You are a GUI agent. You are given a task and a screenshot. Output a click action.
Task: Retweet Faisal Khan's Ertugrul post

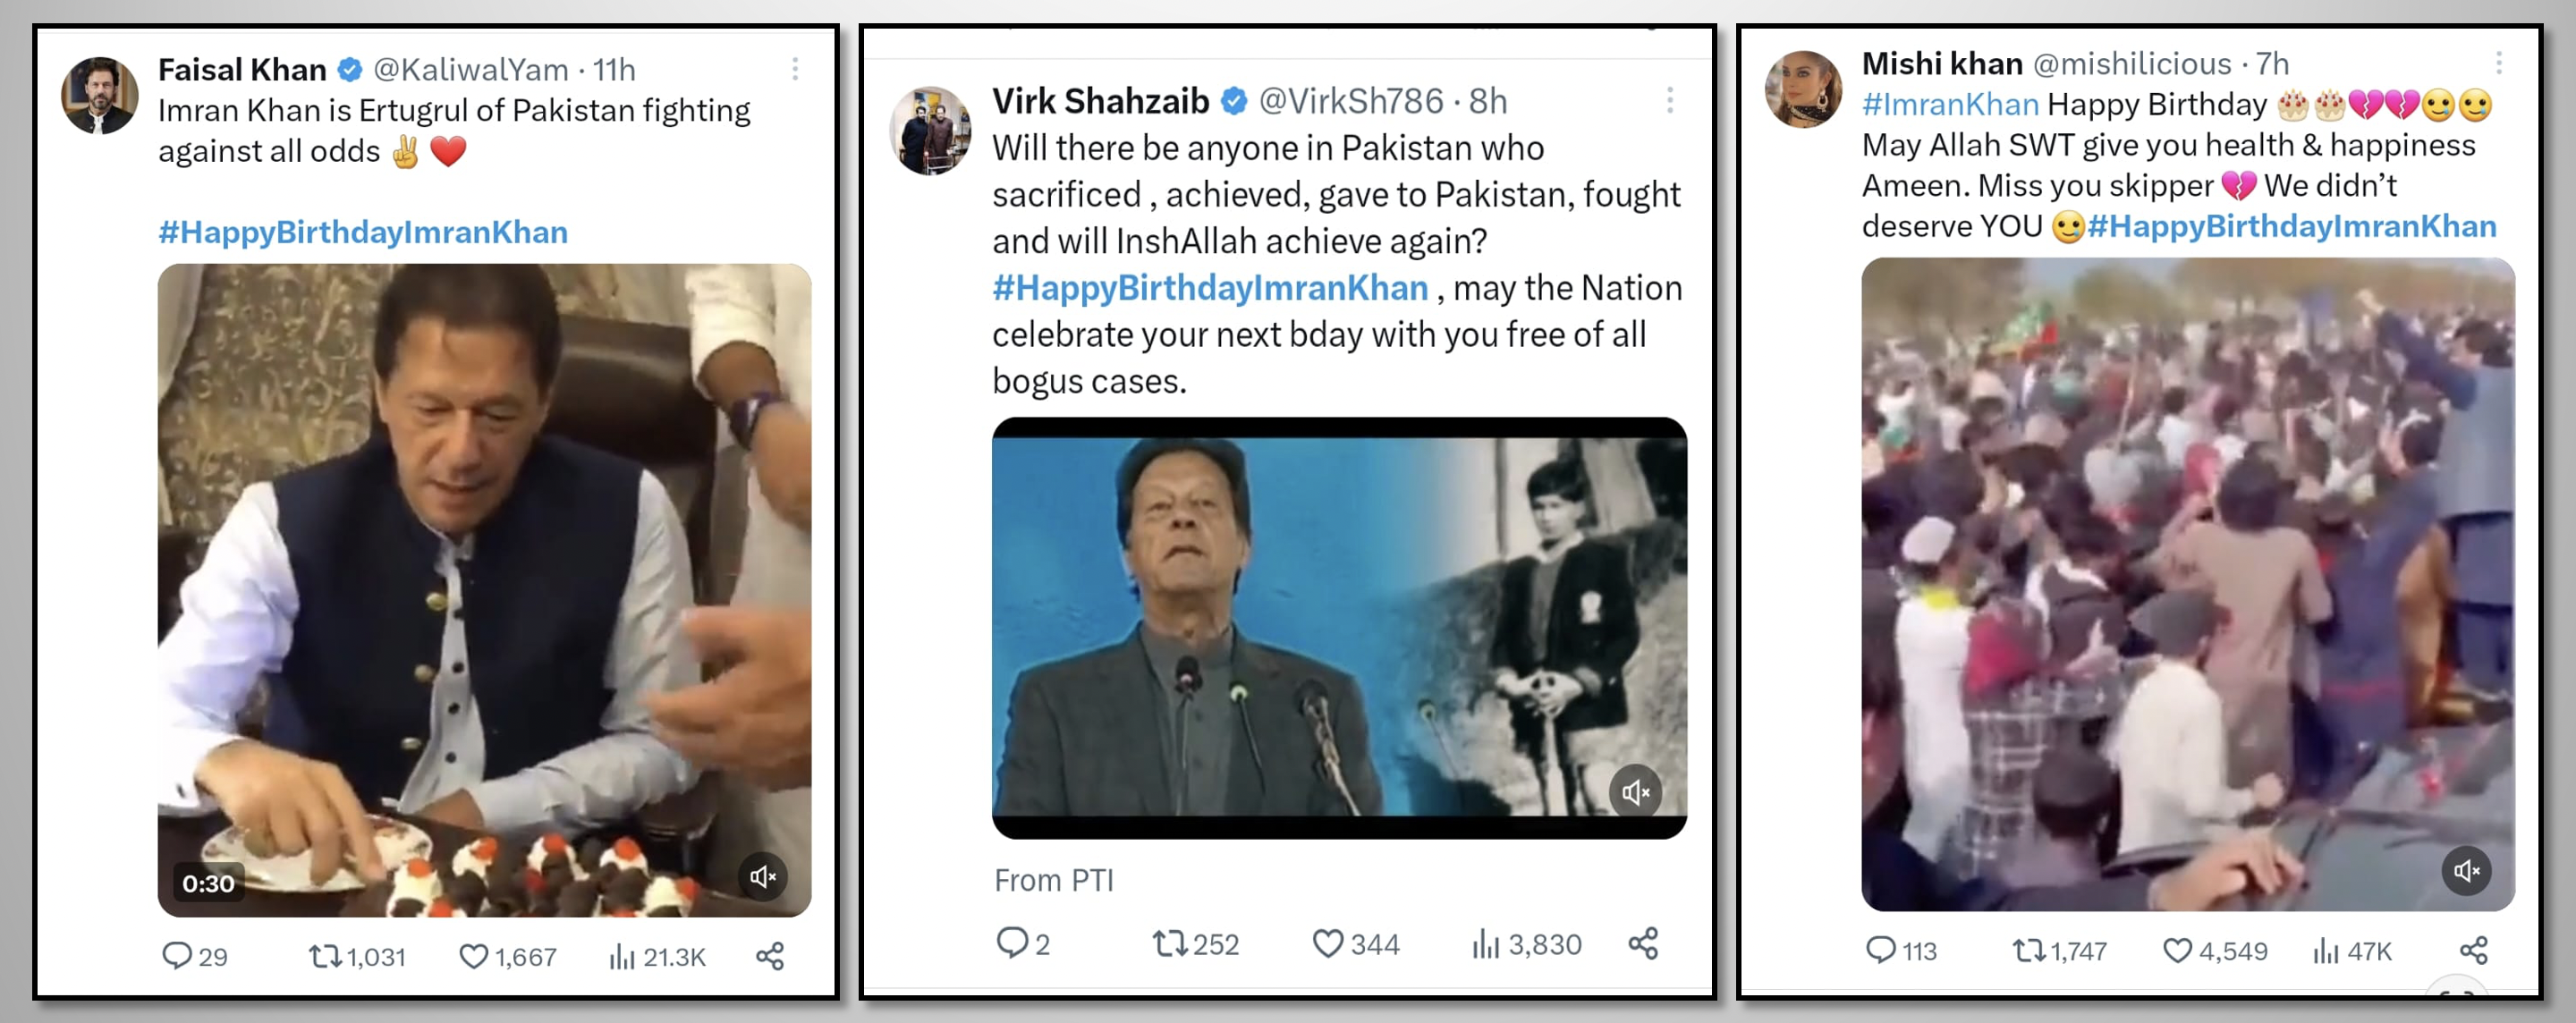coord(324,956)
